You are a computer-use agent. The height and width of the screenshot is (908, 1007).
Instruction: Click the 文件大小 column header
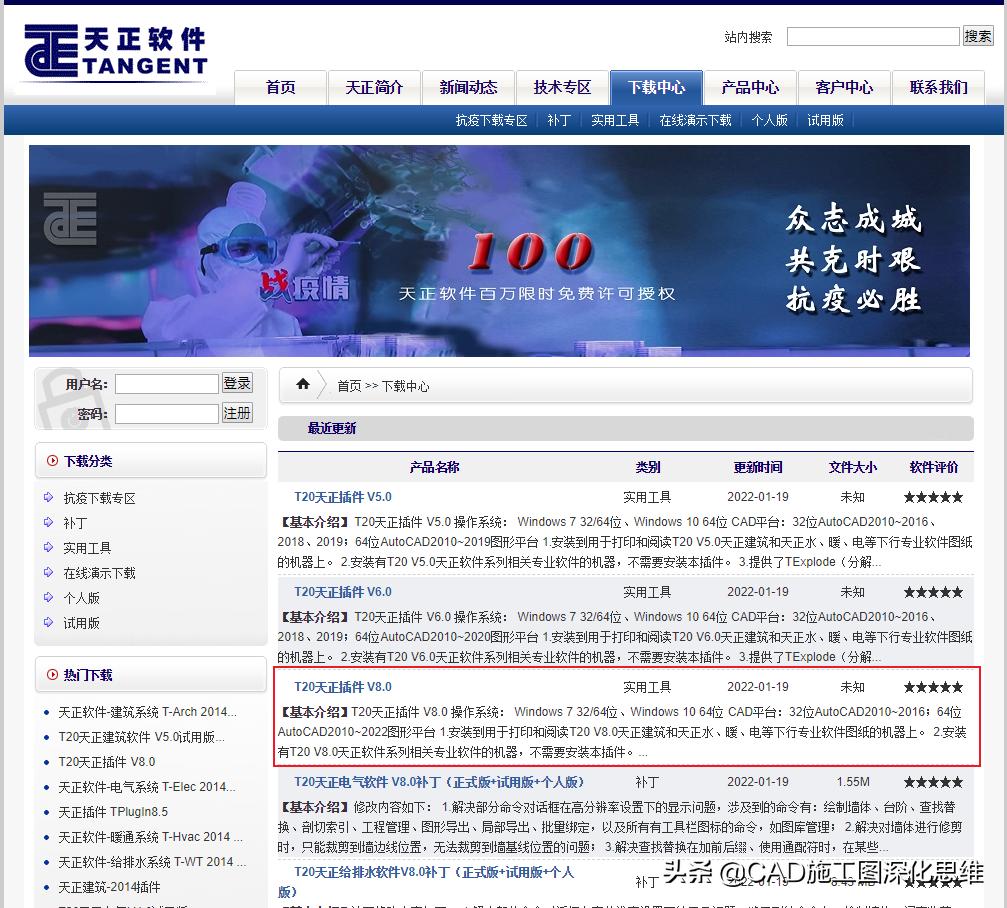point(852,467)
